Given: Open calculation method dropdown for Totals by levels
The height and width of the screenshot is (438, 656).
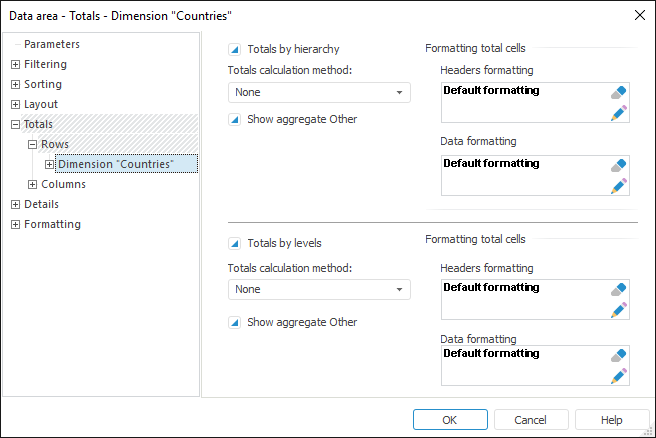Looking at the screenshot, I should click(x=400, y=289).
